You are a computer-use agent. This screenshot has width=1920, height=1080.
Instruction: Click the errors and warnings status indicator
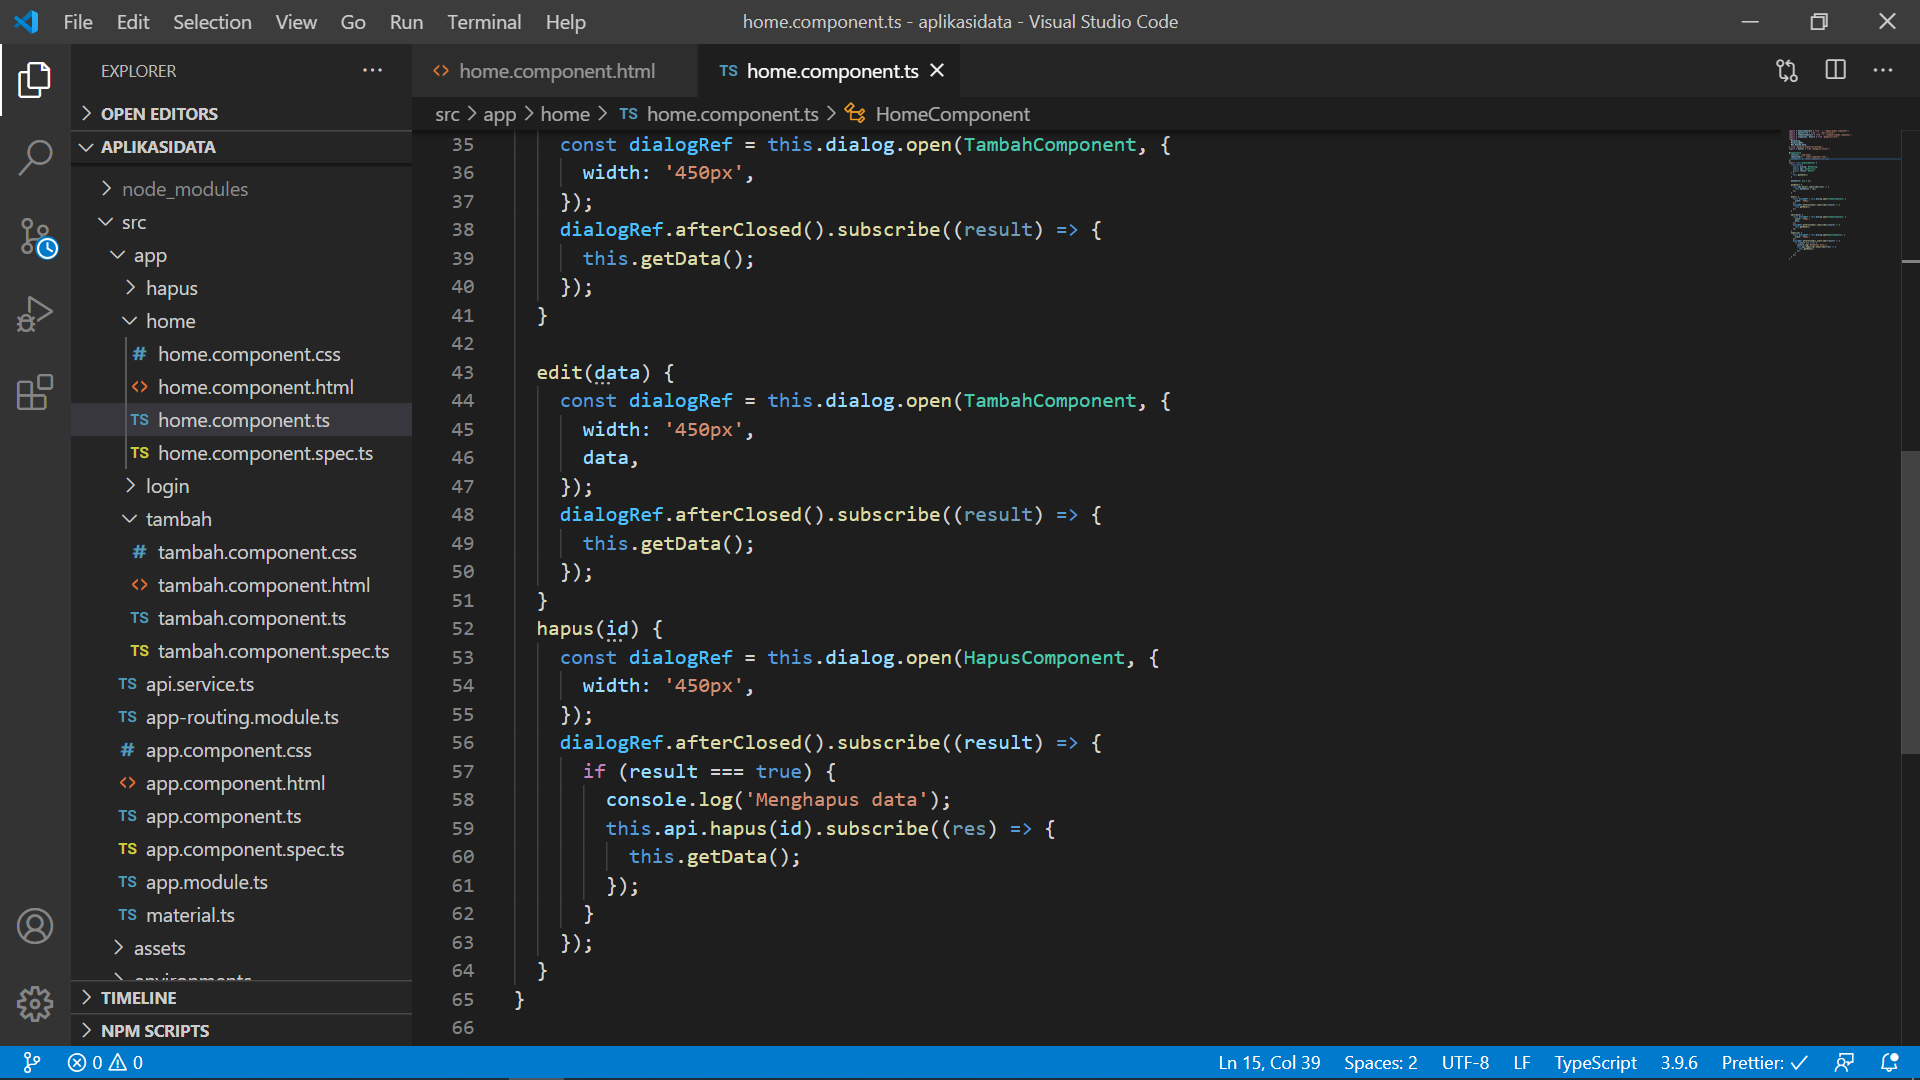[x=105, y=1063]
